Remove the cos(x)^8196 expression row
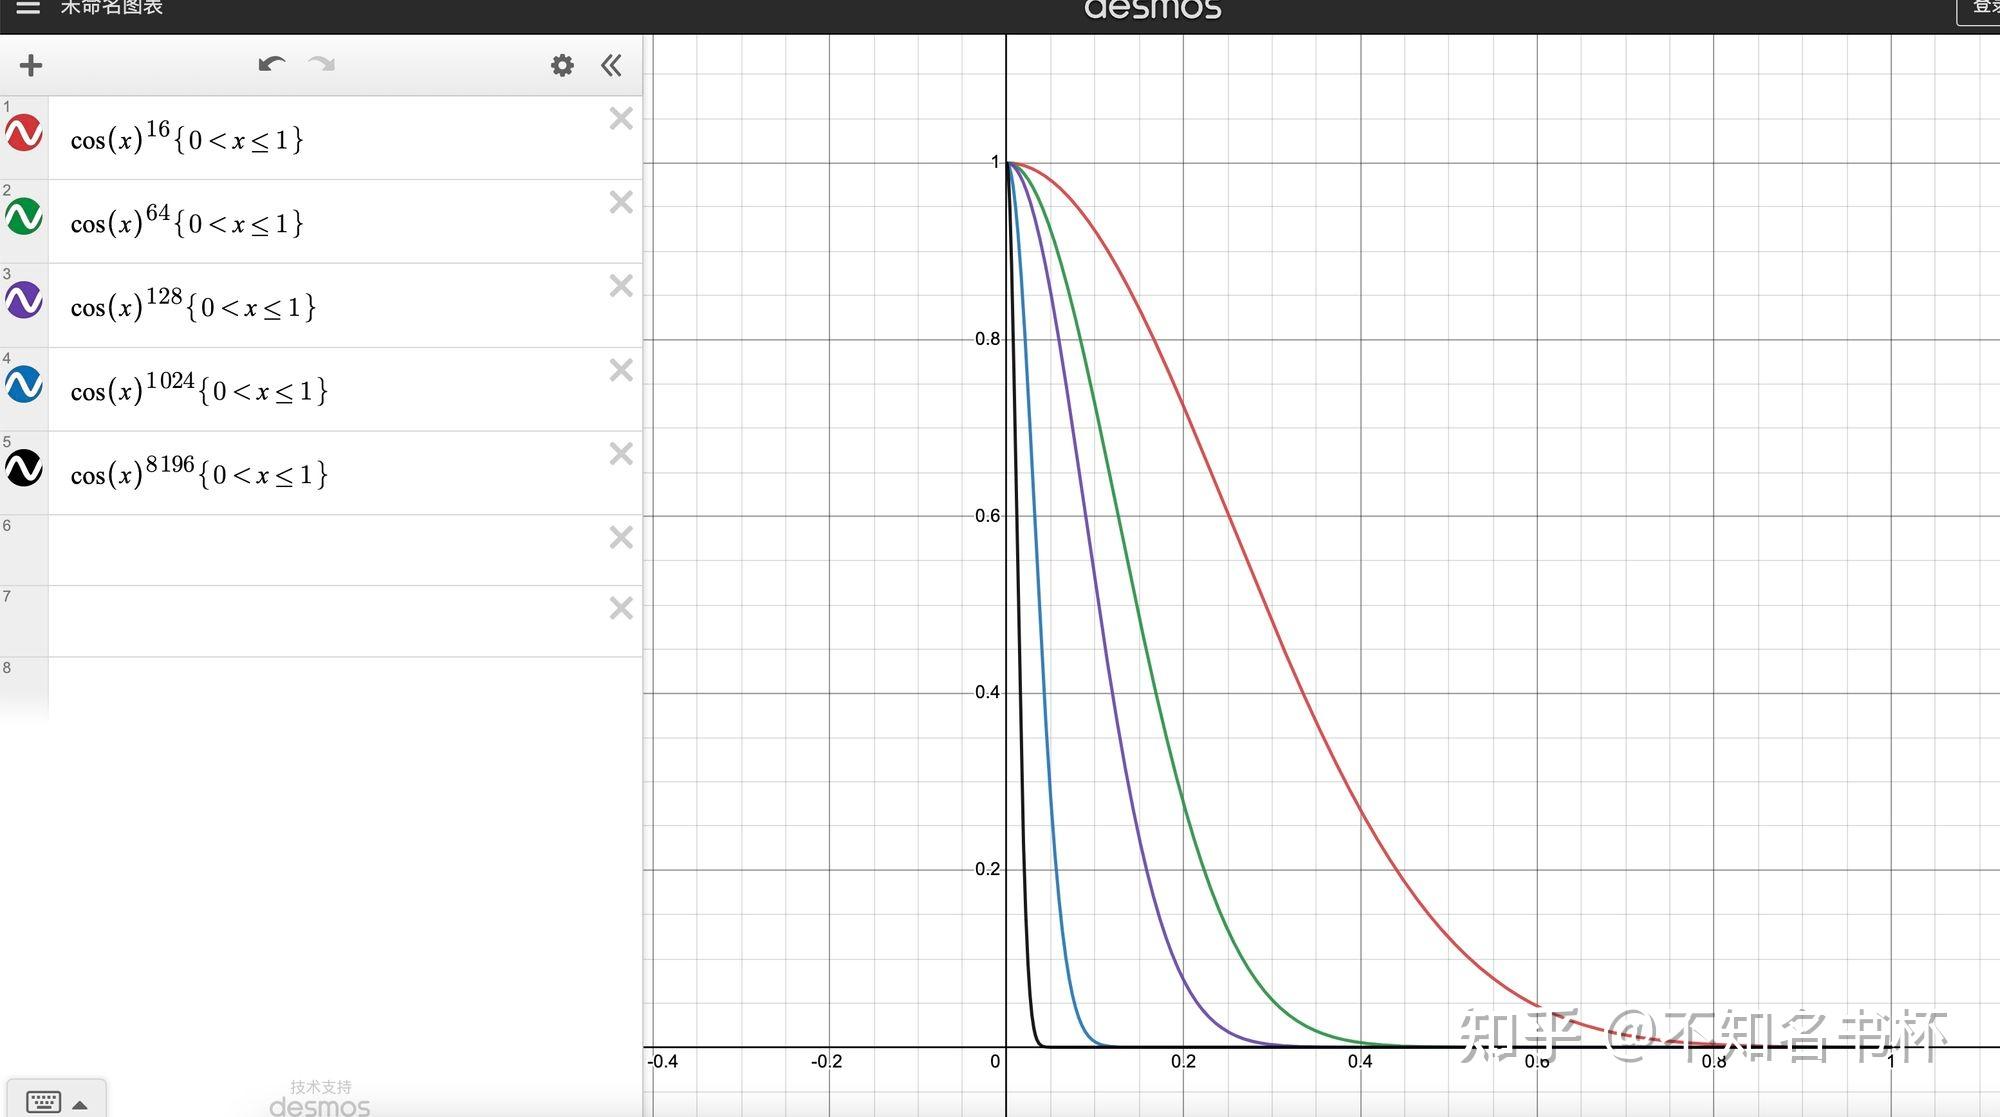 (621, 454)
